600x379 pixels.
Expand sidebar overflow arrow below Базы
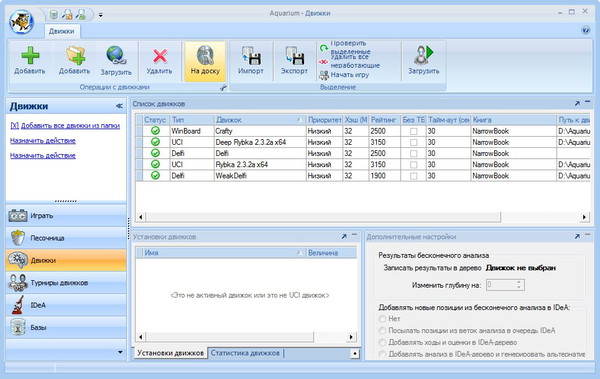[x=120, y=352]
